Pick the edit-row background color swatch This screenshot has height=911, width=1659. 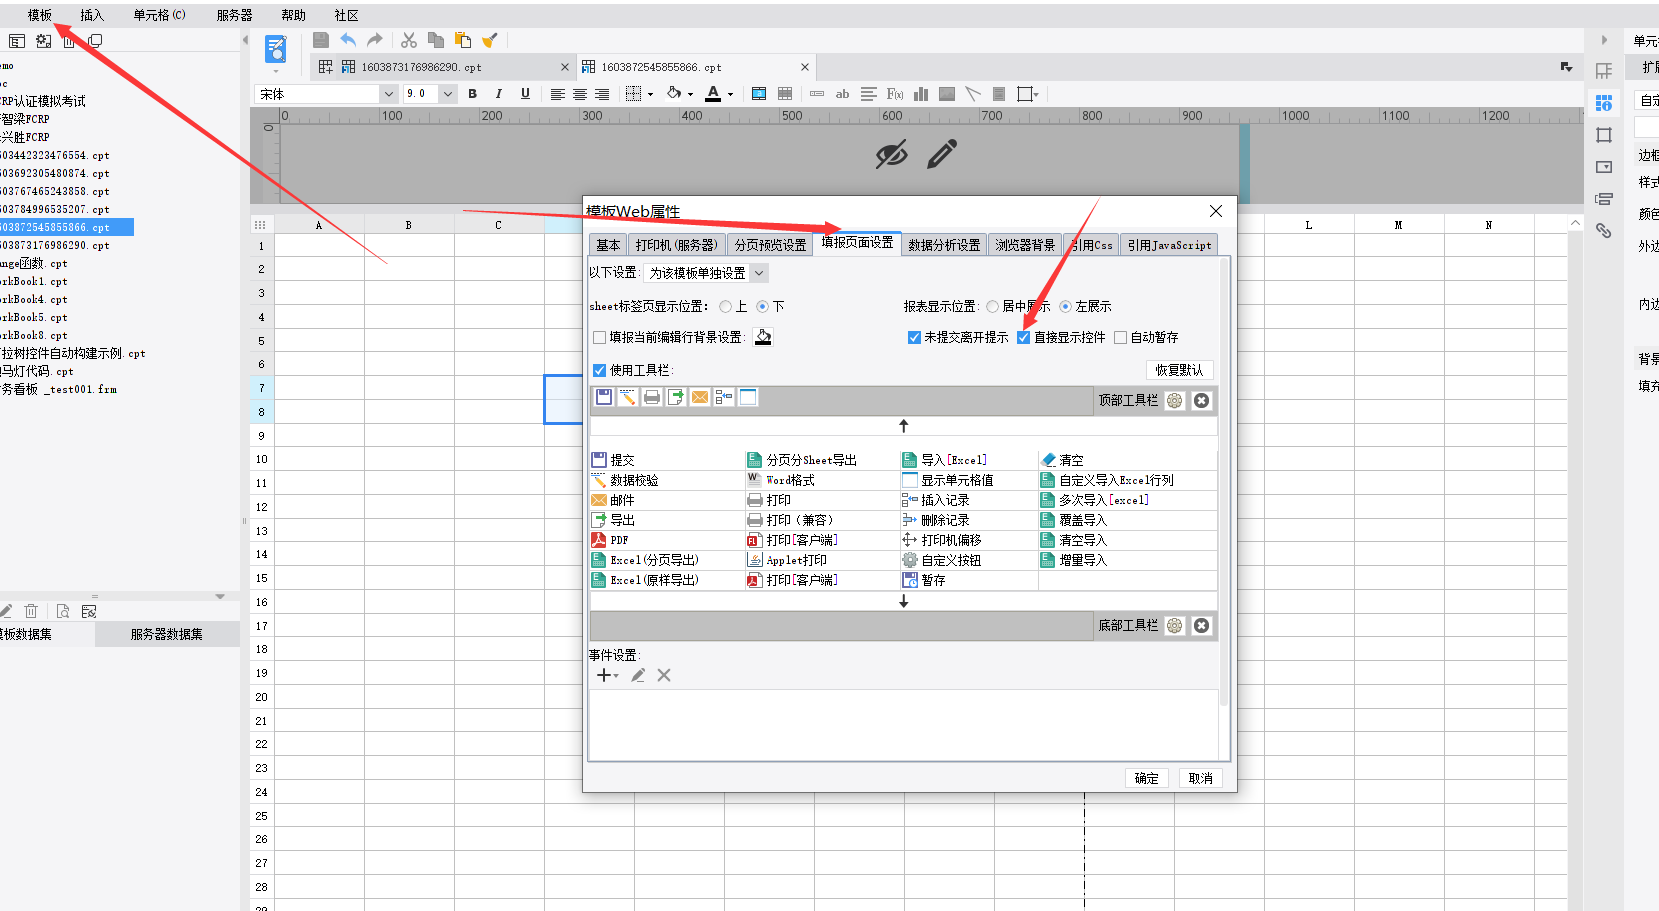click(763, 337)
